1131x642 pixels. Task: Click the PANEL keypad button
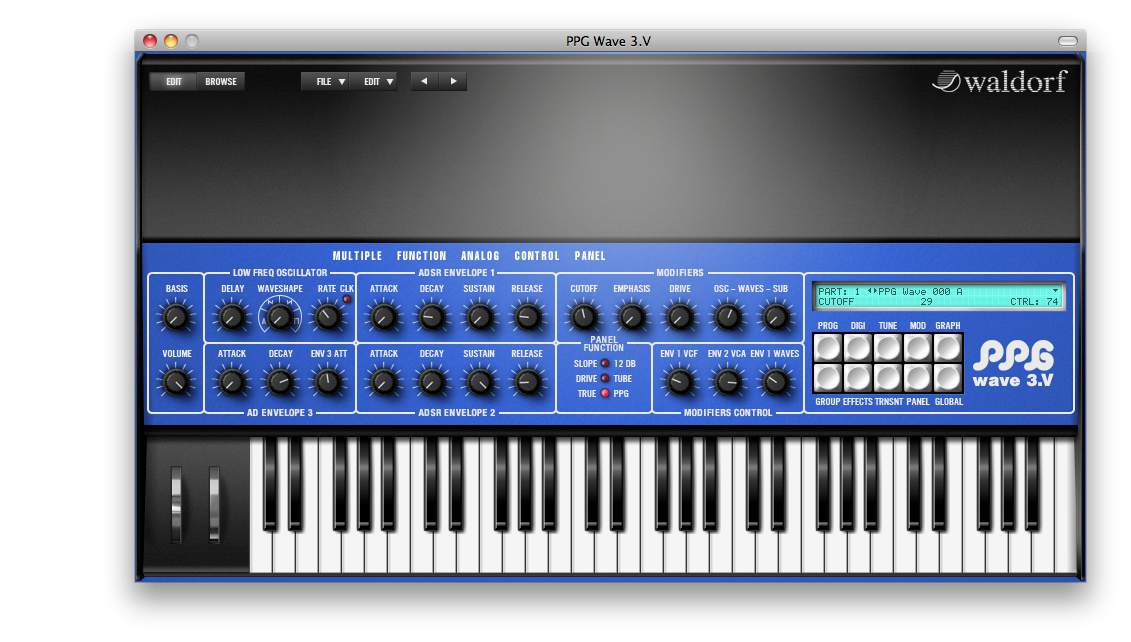pyautogui.click(x=917, y=377)
